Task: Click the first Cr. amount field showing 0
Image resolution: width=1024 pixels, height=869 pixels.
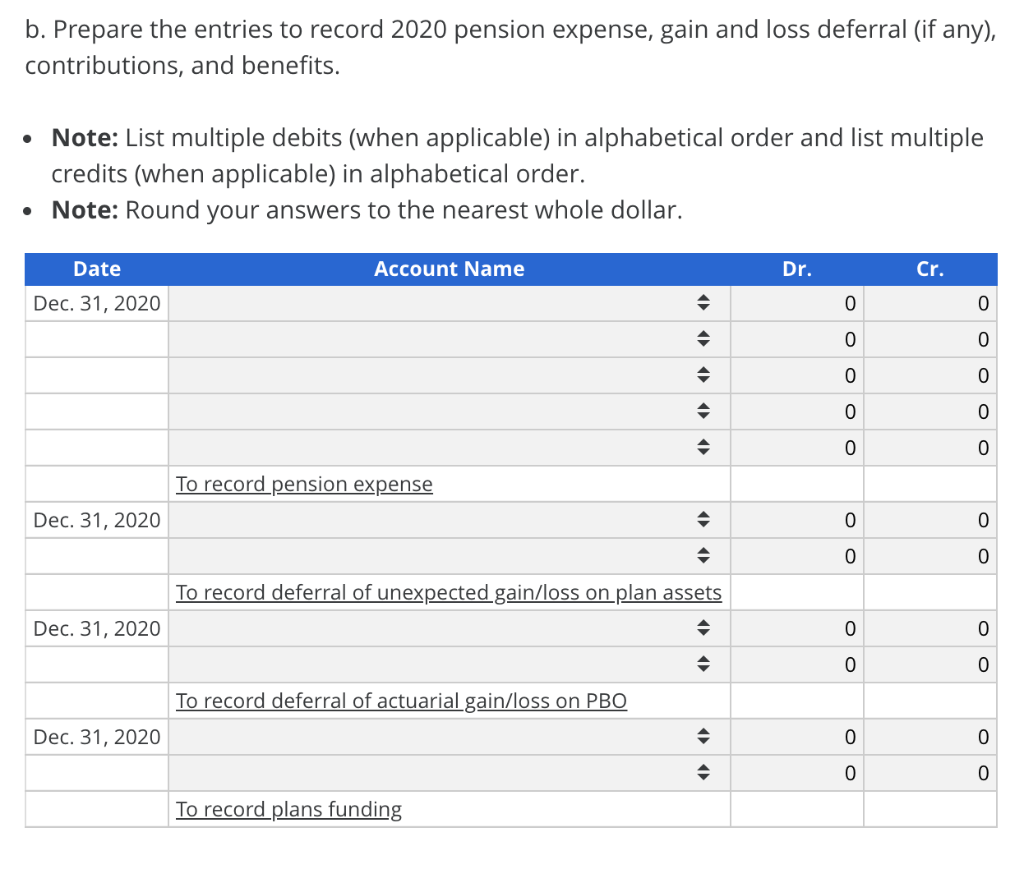Action: click(x=930, y=303)
